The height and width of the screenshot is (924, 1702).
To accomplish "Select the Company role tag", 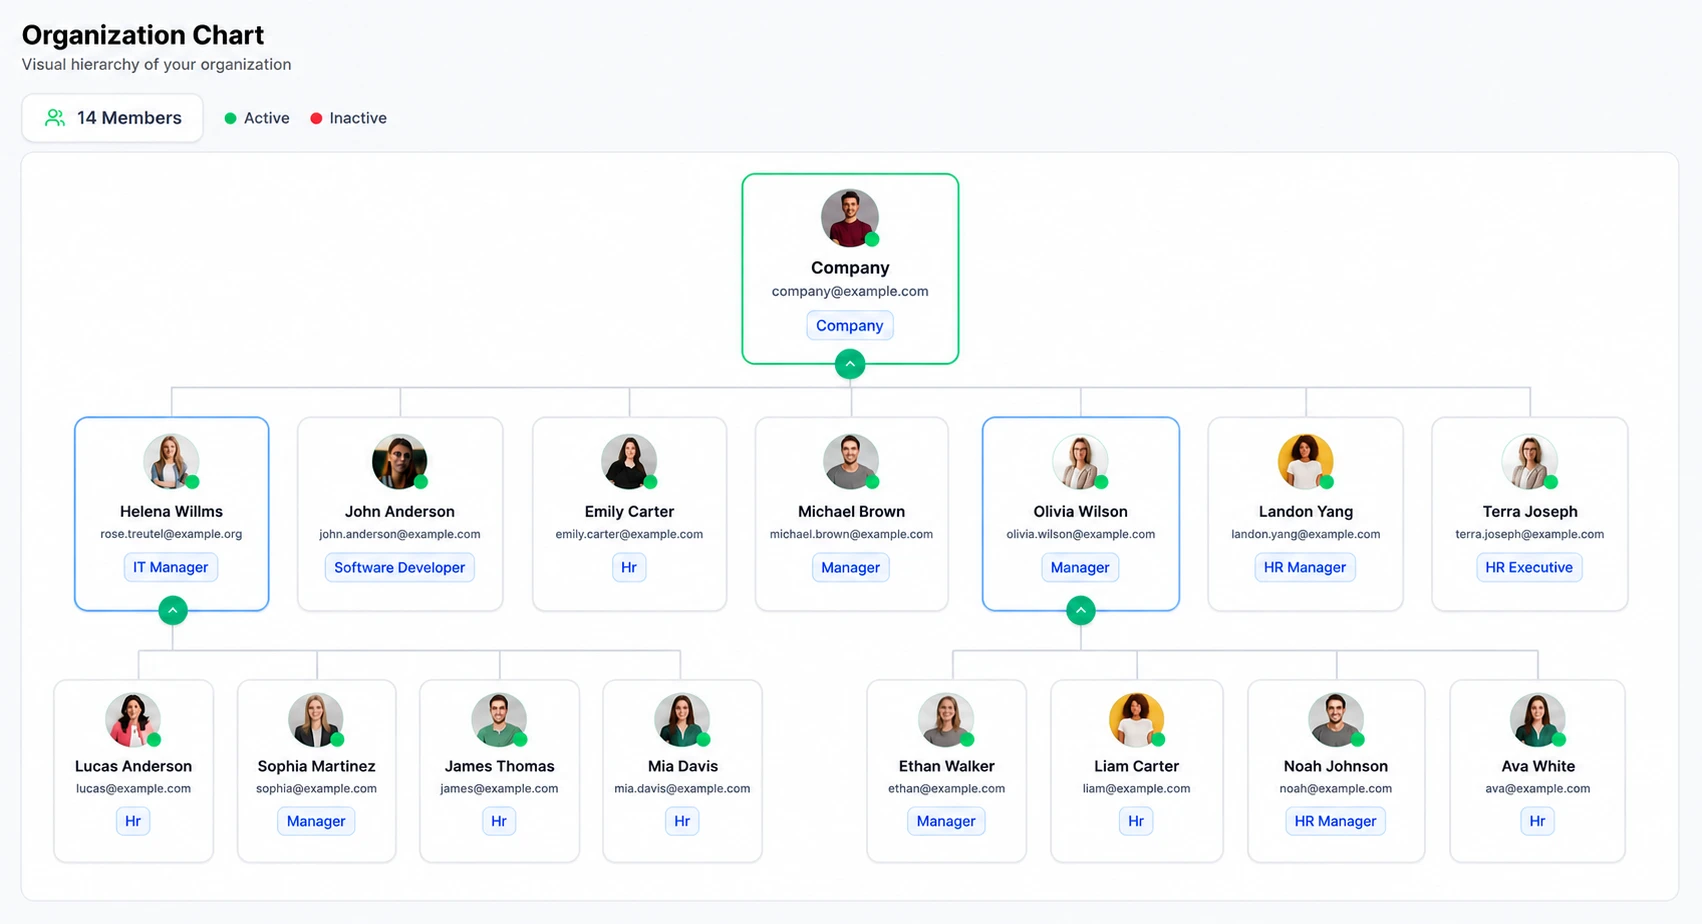I will point(850,325).
